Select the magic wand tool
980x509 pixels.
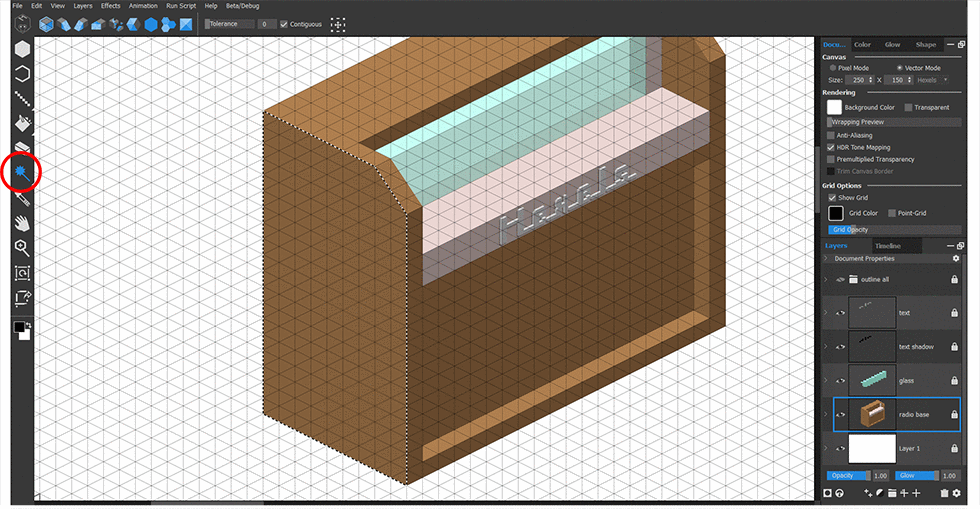pyautogui.click(x=21, y=173)
